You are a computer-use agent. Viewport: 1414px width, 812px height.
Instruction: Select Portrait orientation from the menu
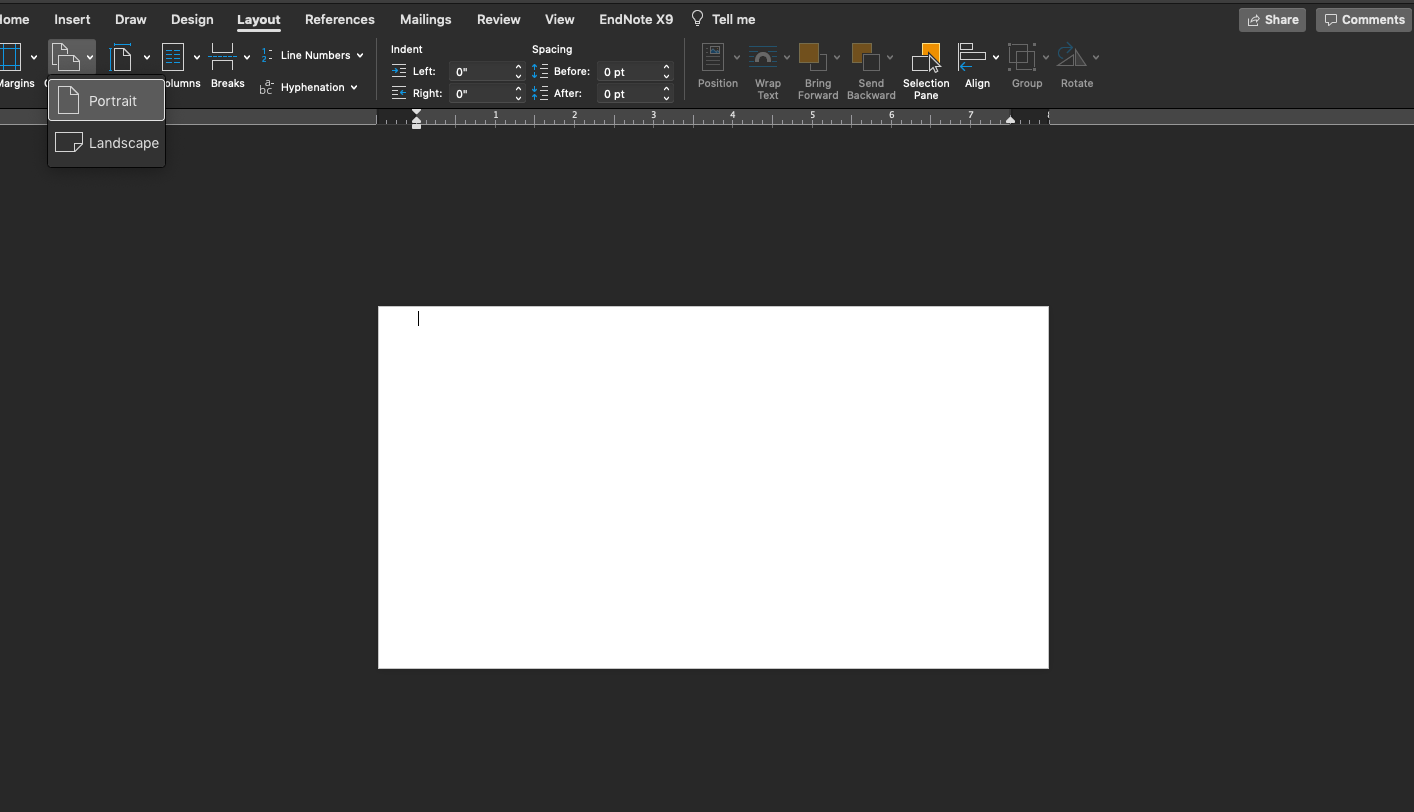point(107,101)
